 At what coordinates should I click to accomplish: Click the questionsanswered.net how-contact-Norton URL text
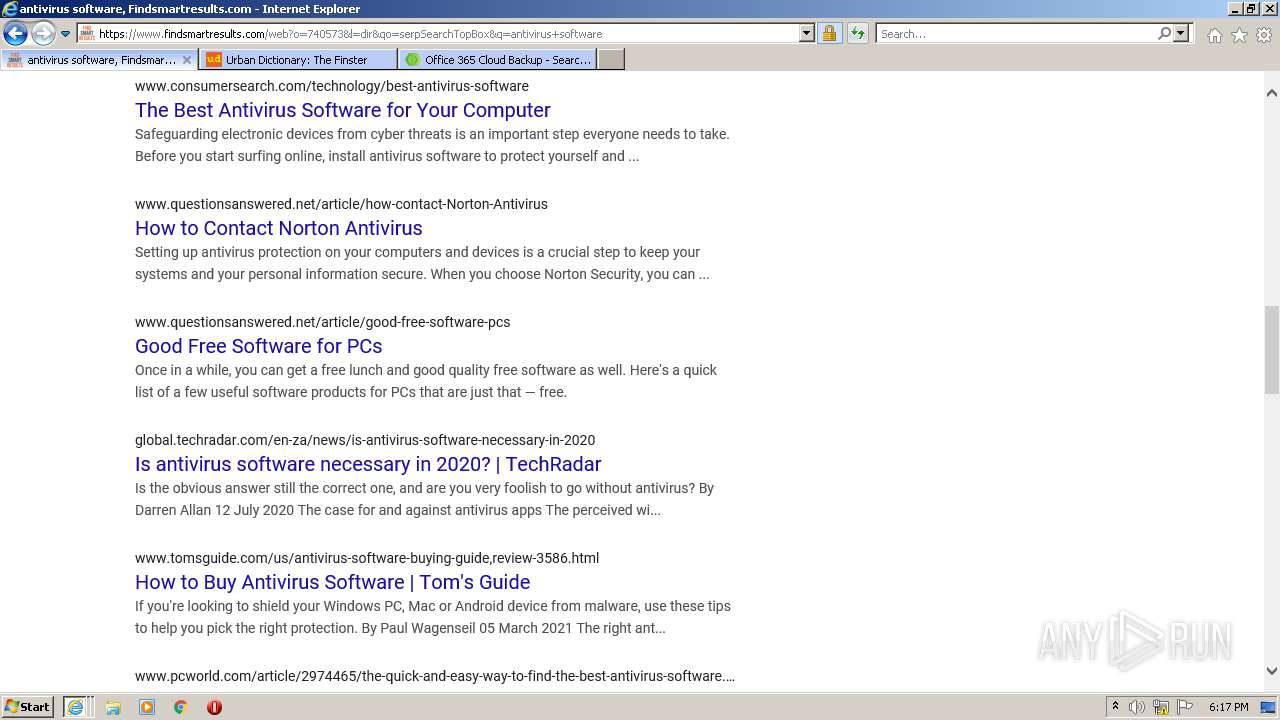point(341,204)
